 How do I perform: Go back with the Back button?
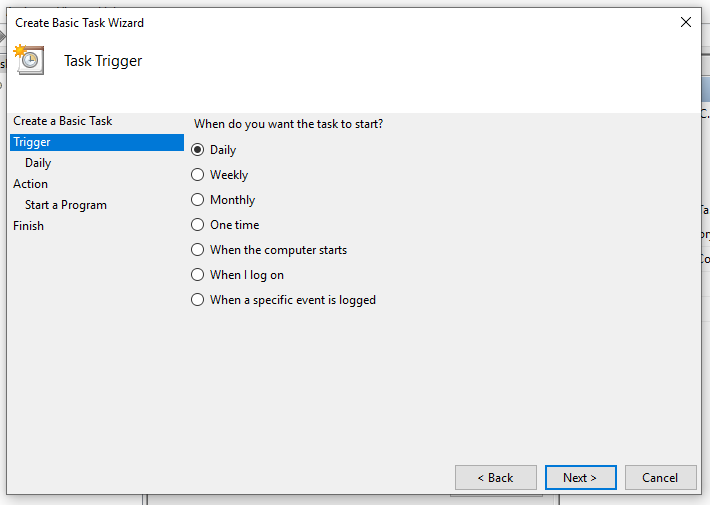coord(495,477)
